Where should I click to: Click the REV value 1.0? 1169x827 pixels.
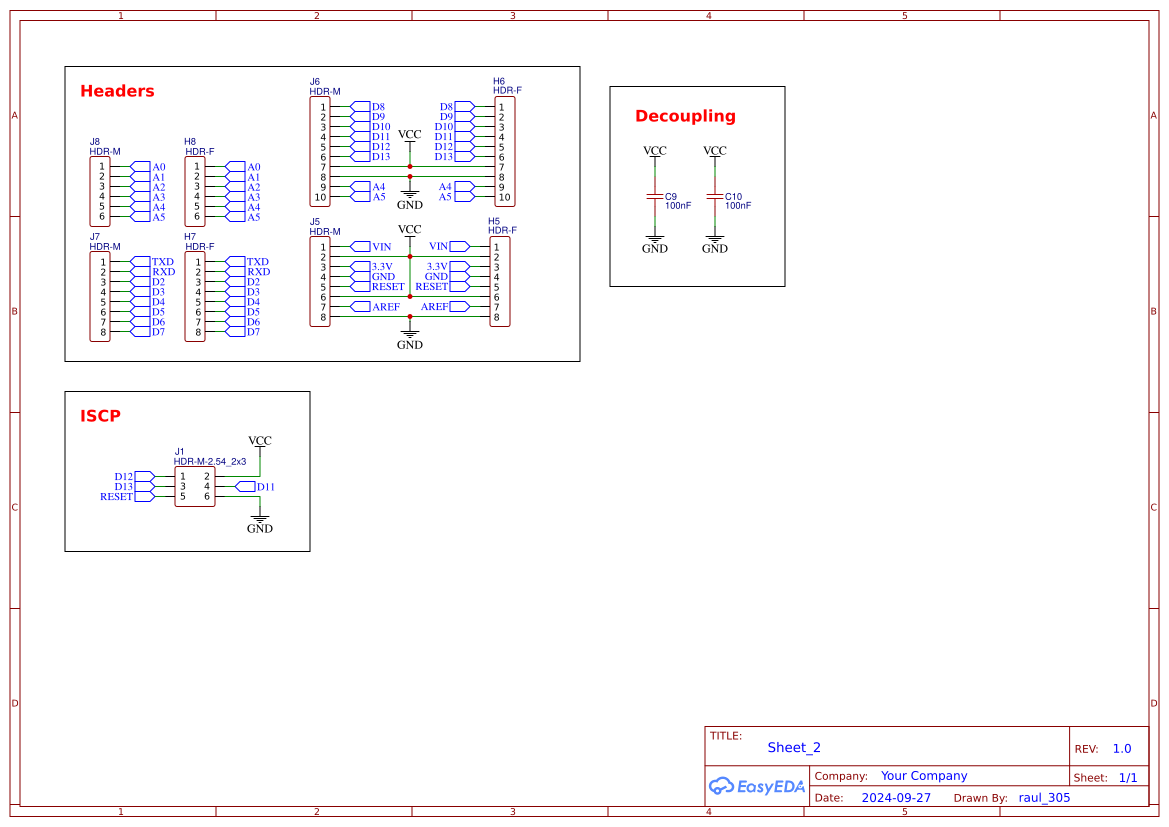pyautogui.click(x=1122, y=749)
